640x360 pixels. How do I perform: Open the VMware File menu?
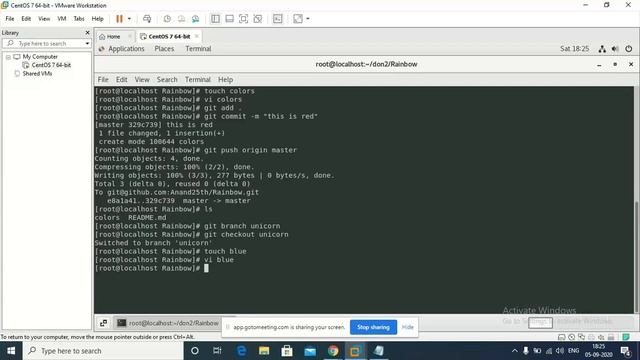pyautogui.click(x=10, y=19)
